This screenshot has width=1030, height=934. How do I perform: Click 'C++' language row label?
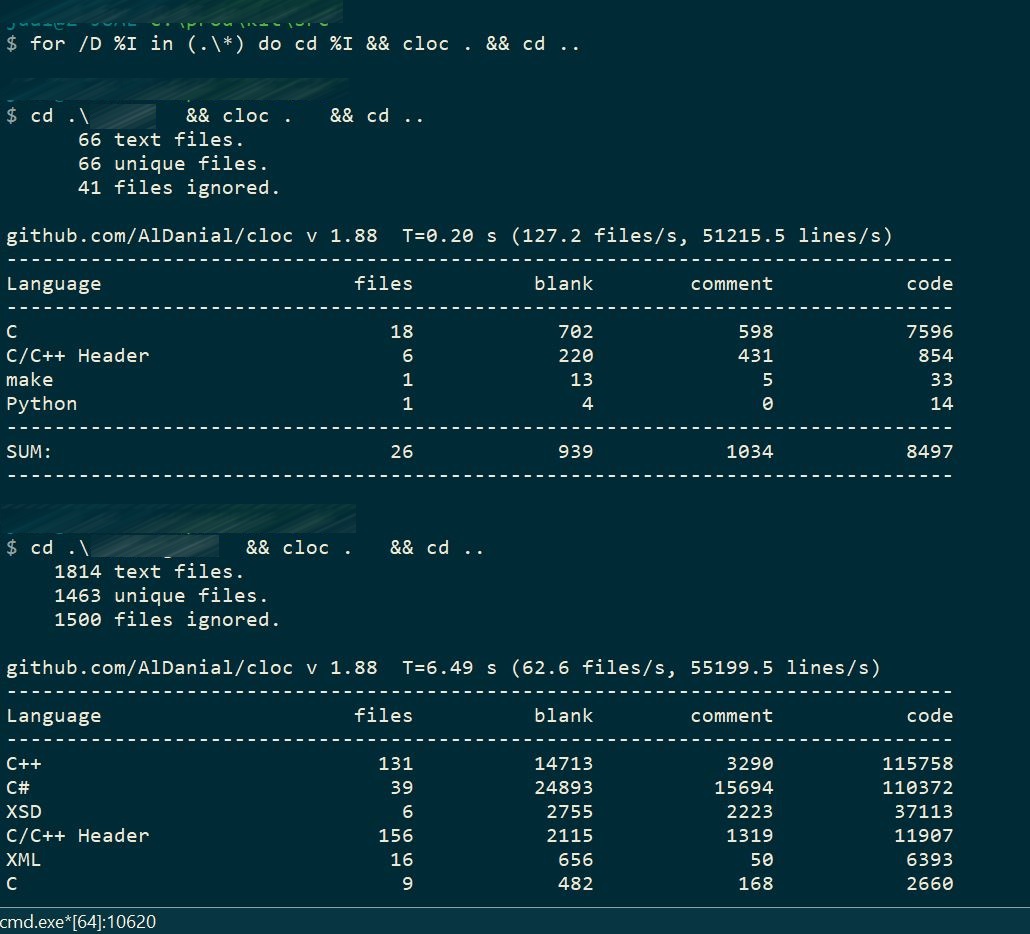[24, 764]
